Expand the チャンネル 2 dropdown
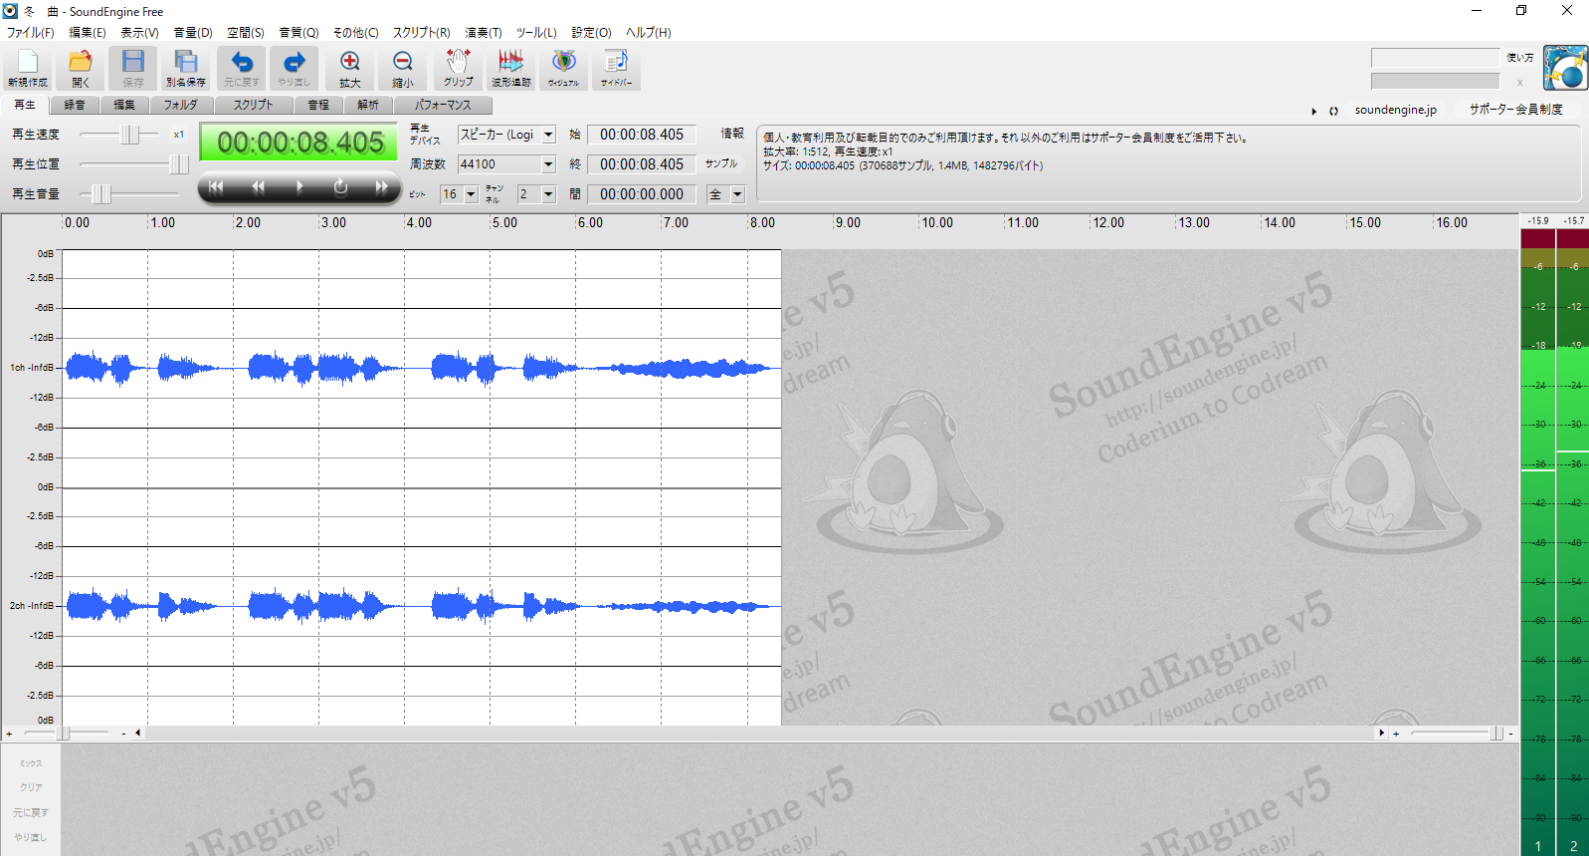The height and width of the screenshot is (856, 1589). point(548,194)
